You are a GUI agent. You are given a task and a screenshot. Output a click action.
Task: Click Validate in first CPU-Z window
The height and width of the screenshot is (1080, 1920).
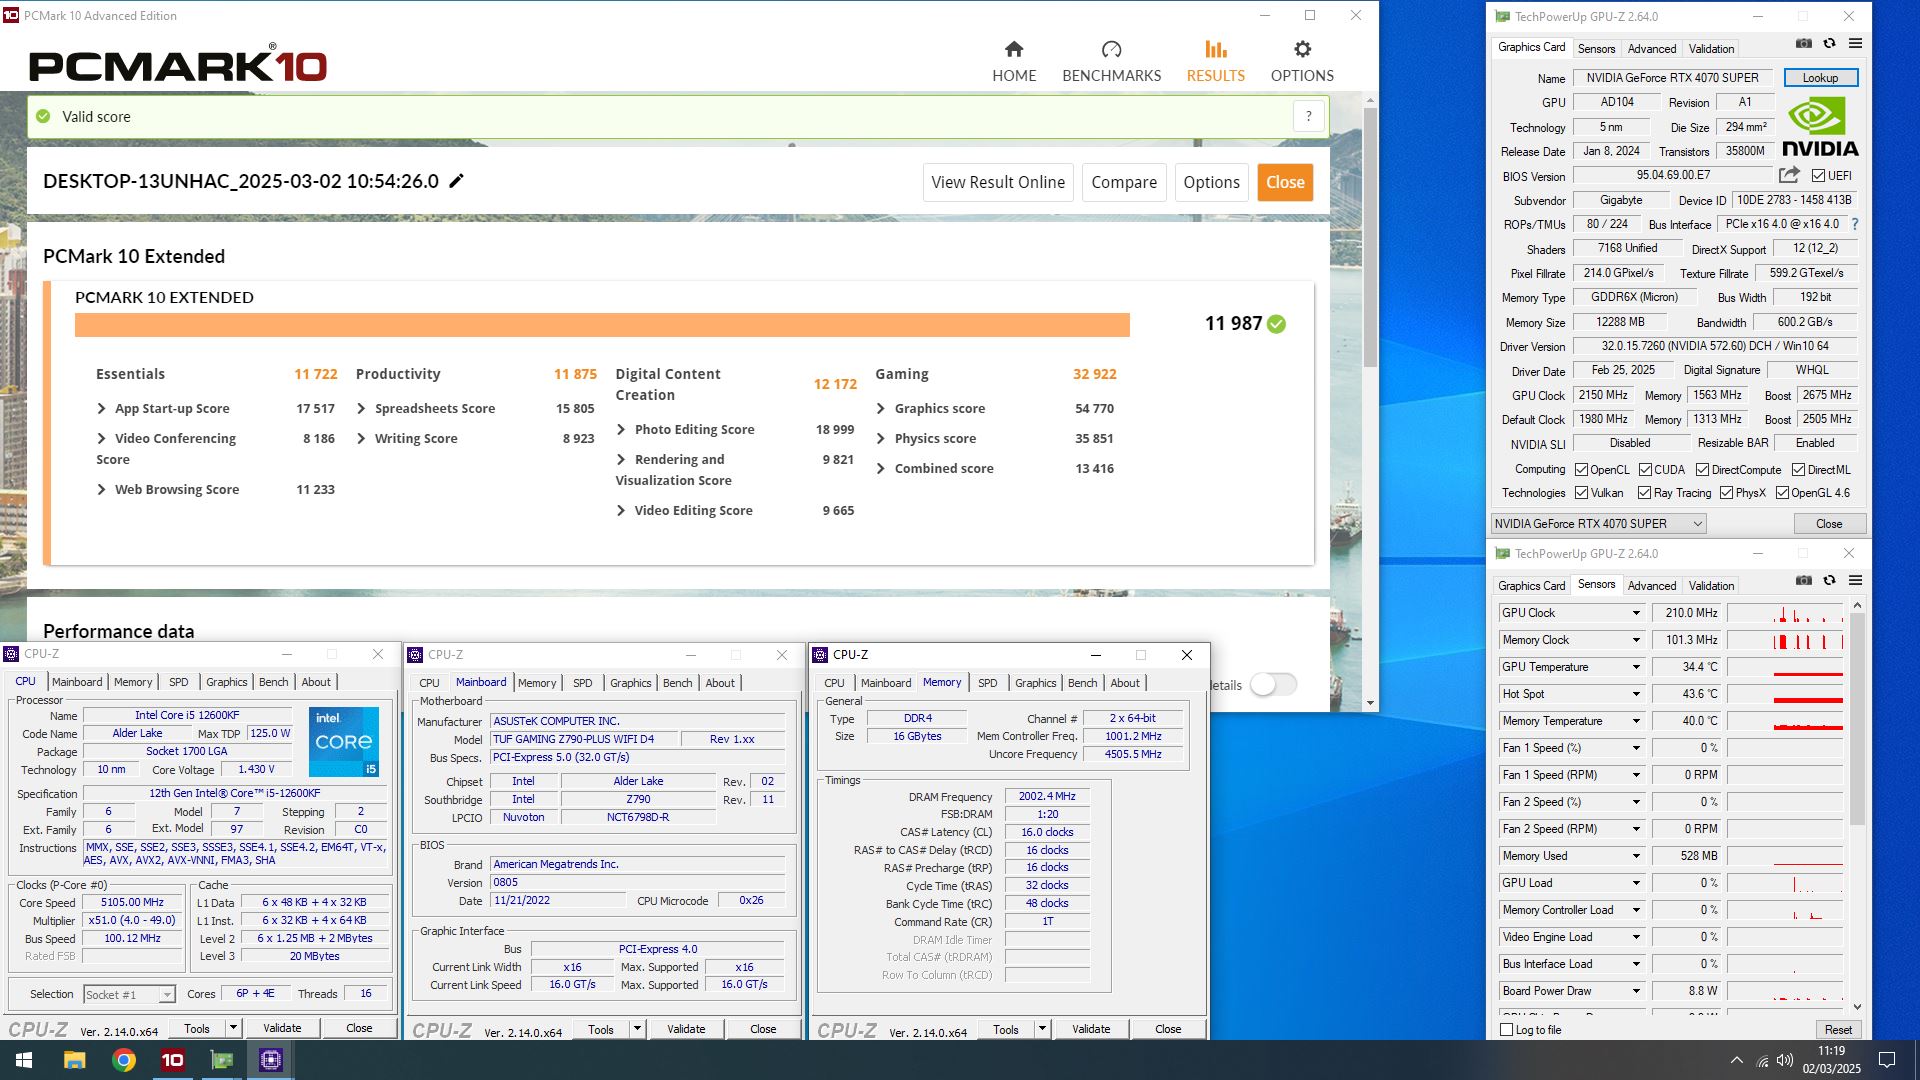(x=282, y=1028)
